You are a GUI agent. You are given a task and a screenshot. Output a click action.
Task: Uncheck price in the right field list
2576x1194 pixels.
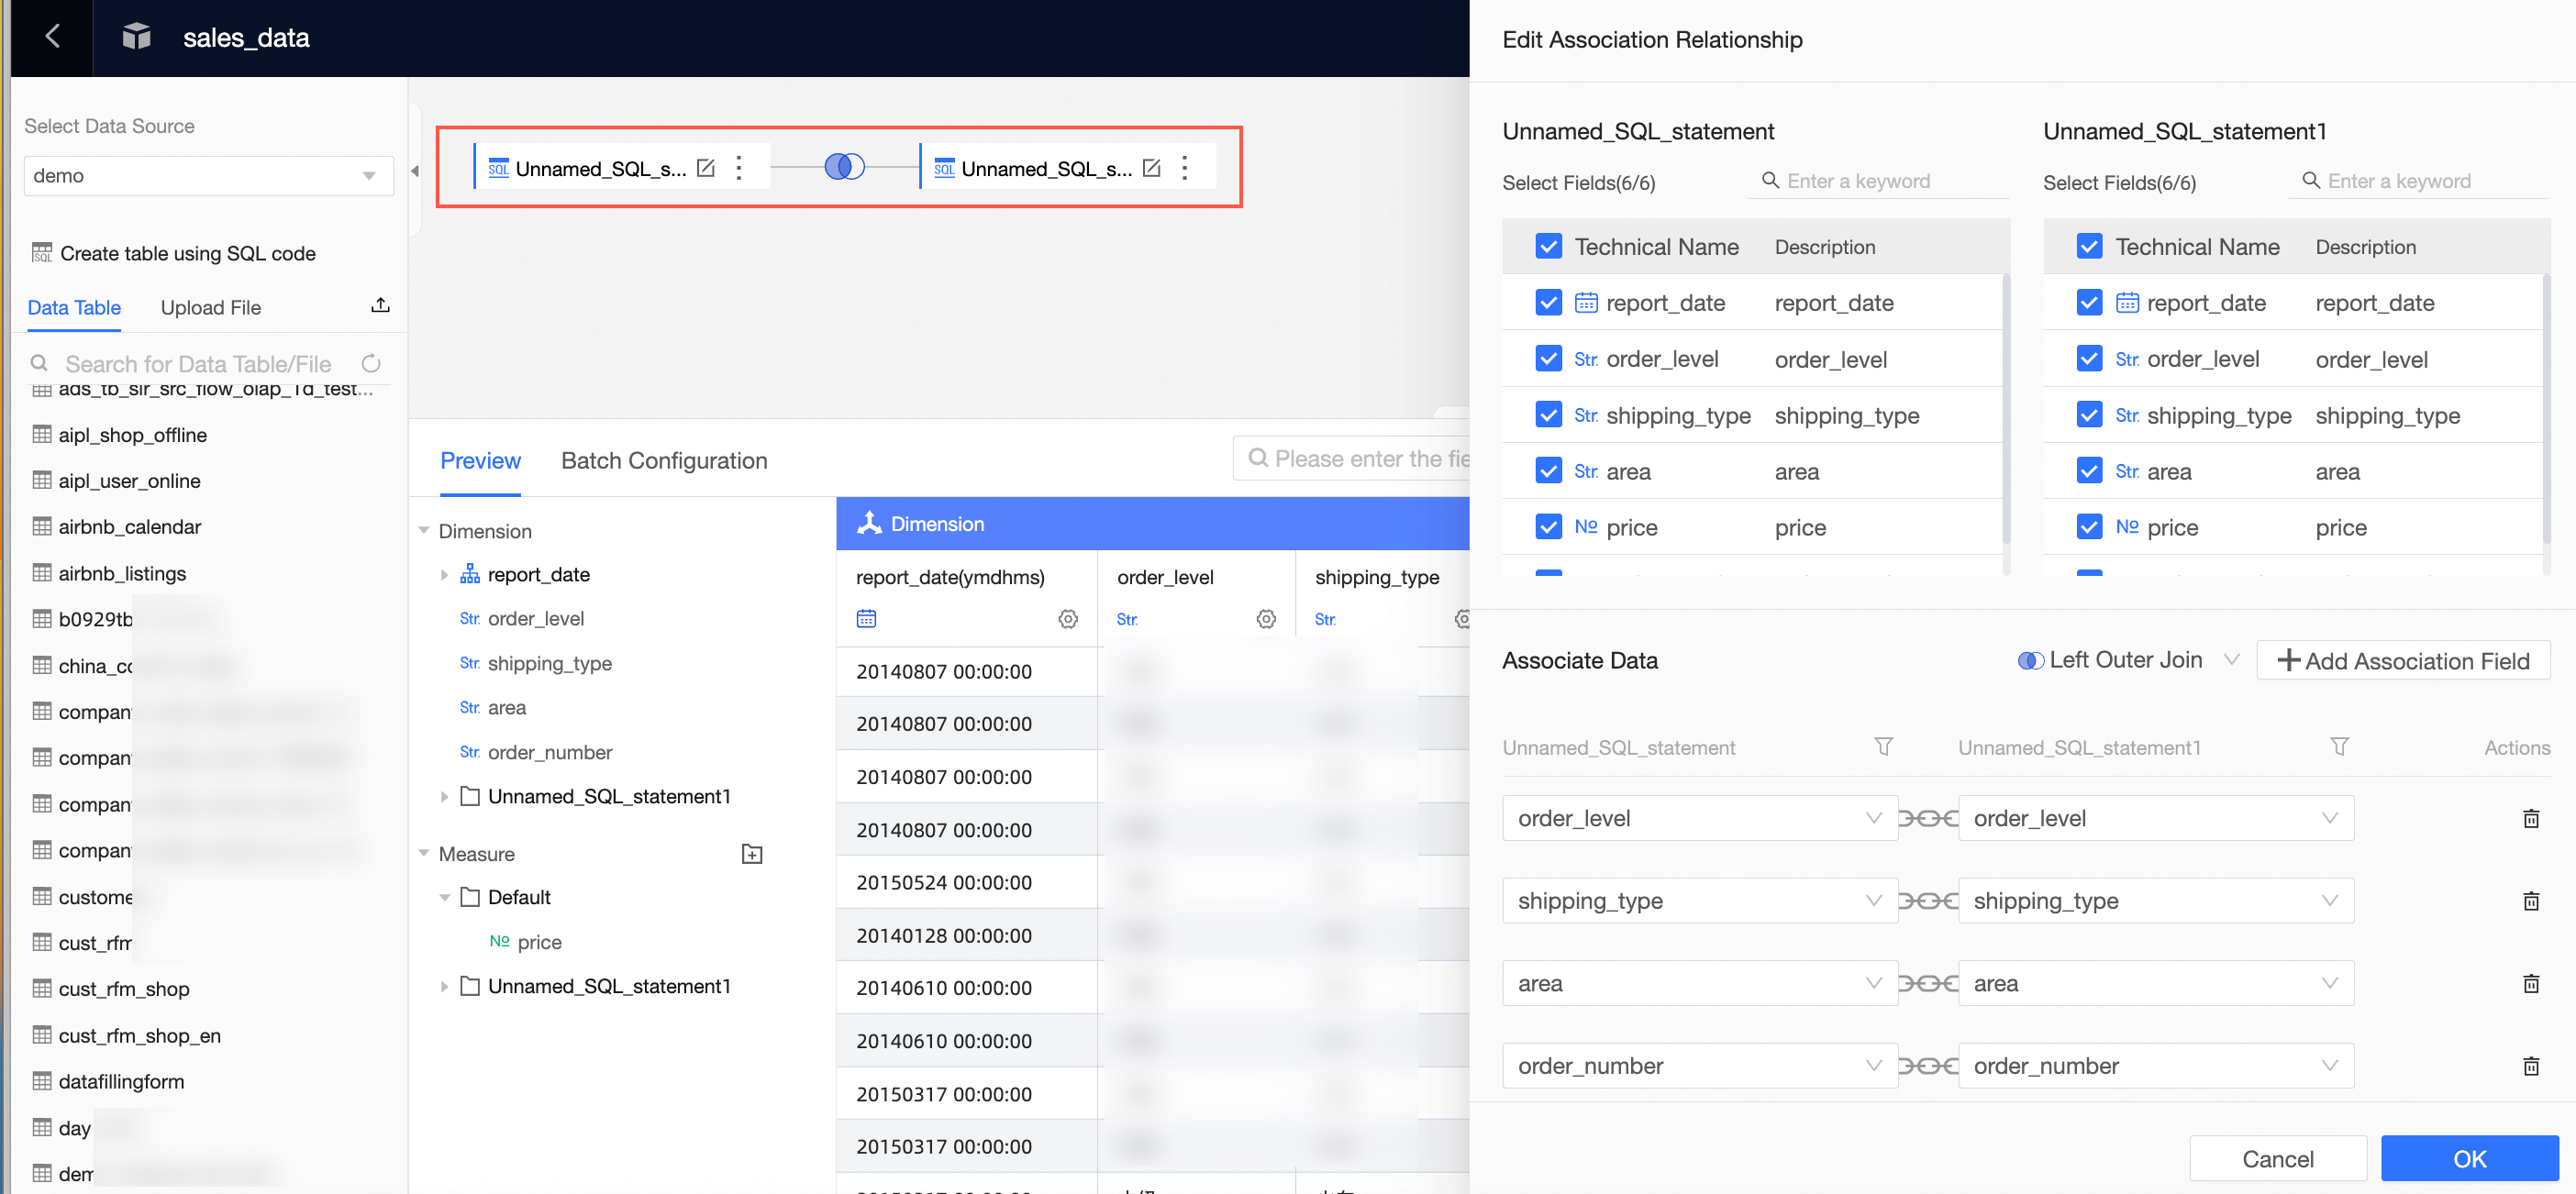[2089, 527]
